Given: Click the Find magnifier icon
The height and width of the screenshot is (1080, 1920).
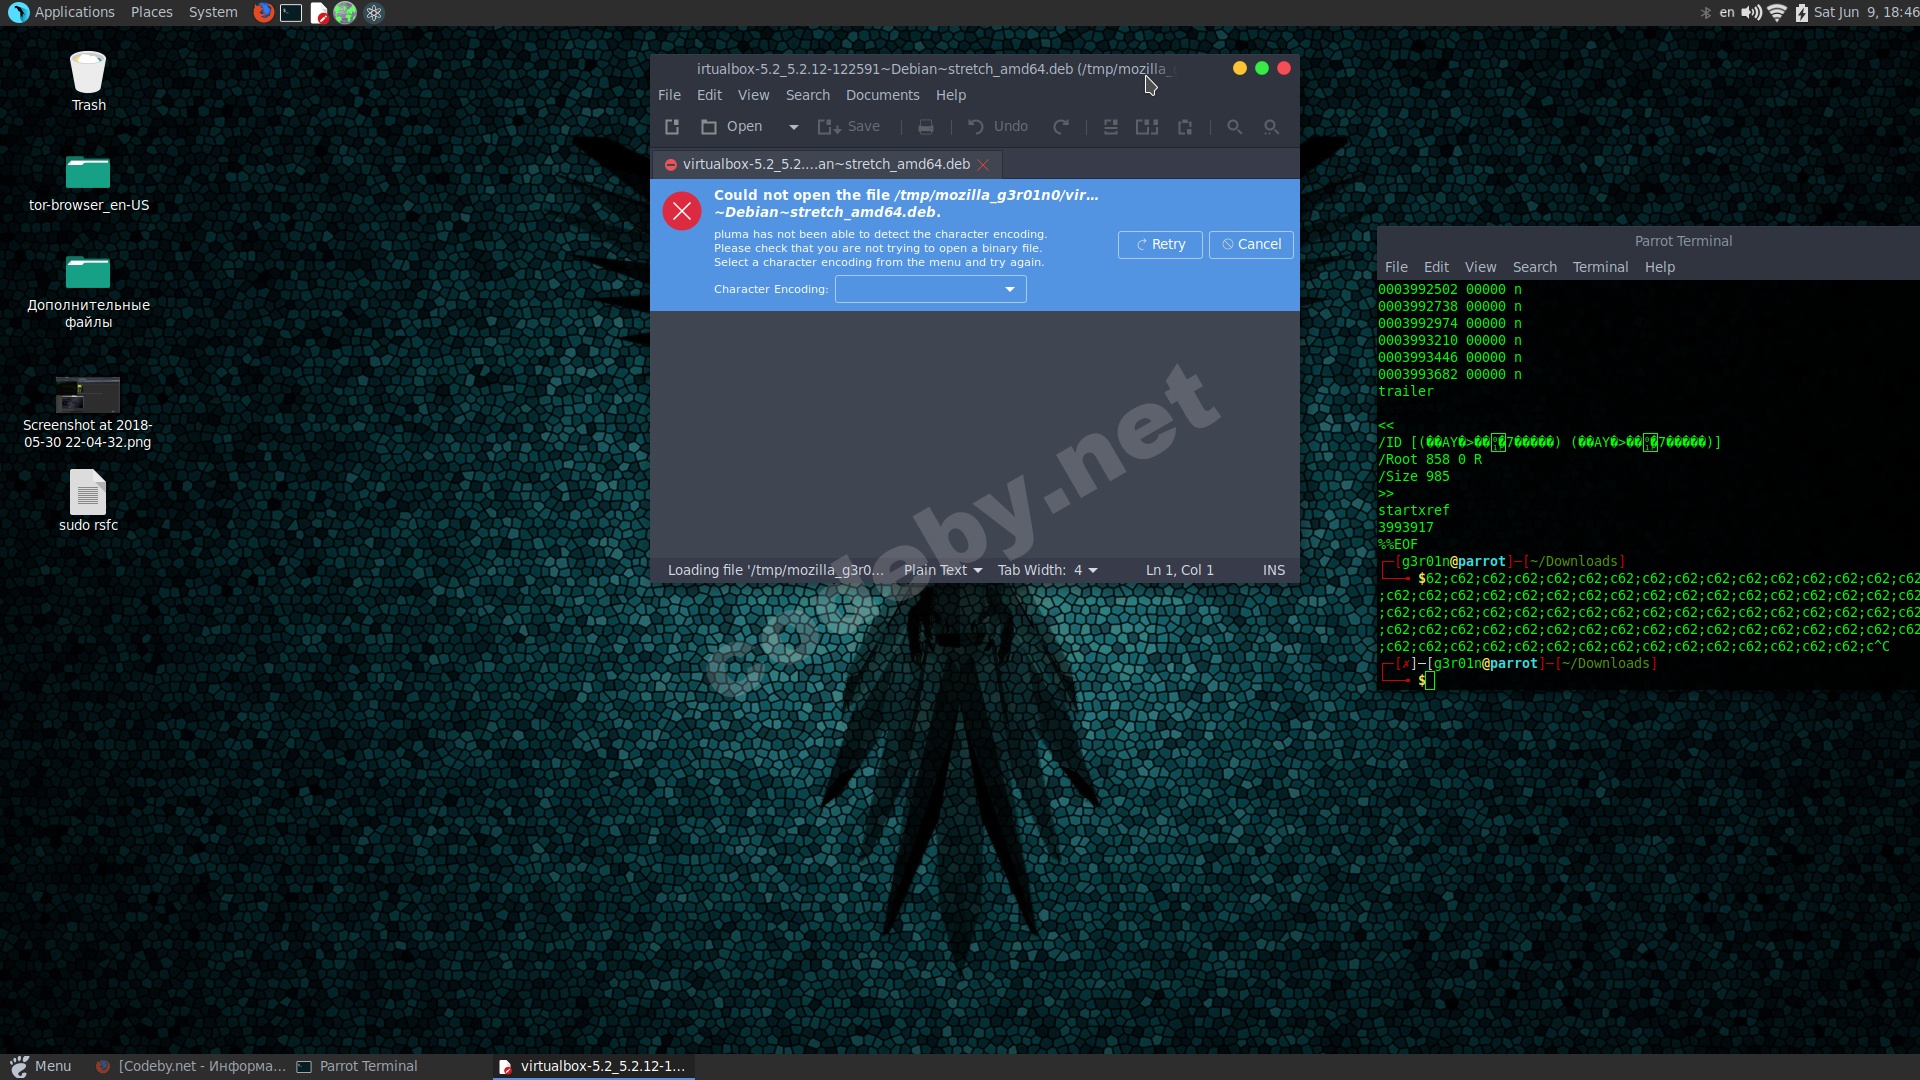Looking at the screenshot, I should (1235, 127).
